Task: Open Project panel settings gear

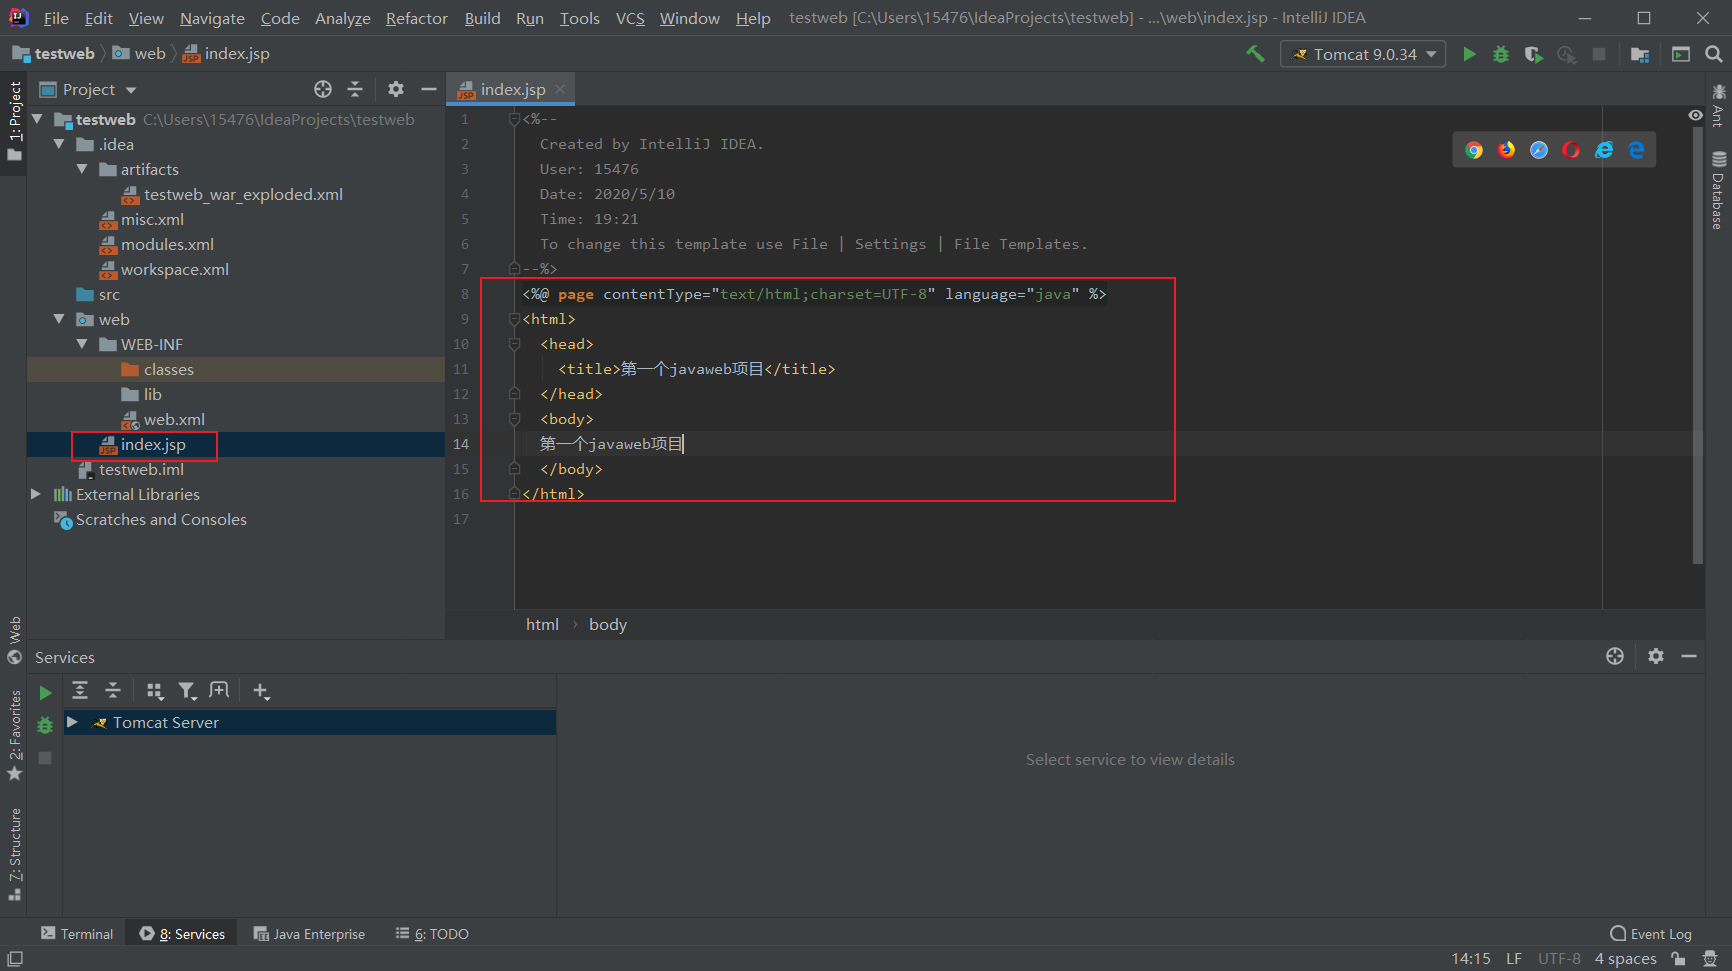Action: [396, 89]
